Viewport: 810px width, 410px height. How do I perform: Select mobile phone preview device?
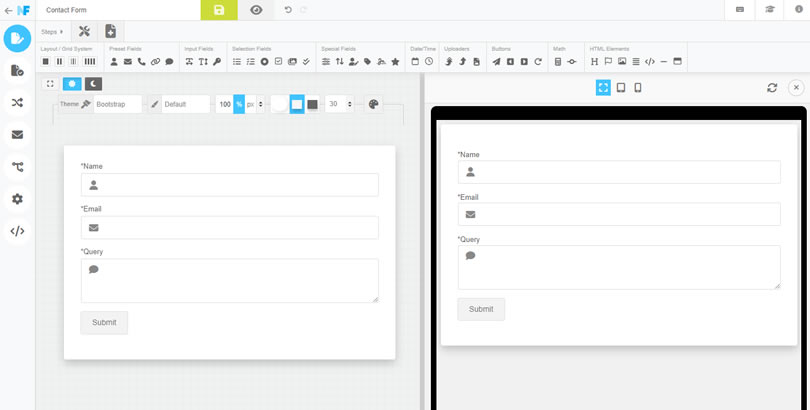click(x=638, y=87)
